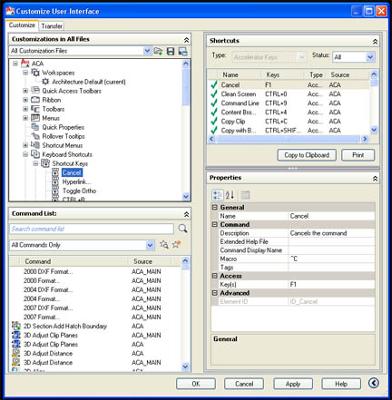Screen dimensions: 392x400
Task: Select Copy Clip row in shortcuts list
Action: [x=289, y=121]
